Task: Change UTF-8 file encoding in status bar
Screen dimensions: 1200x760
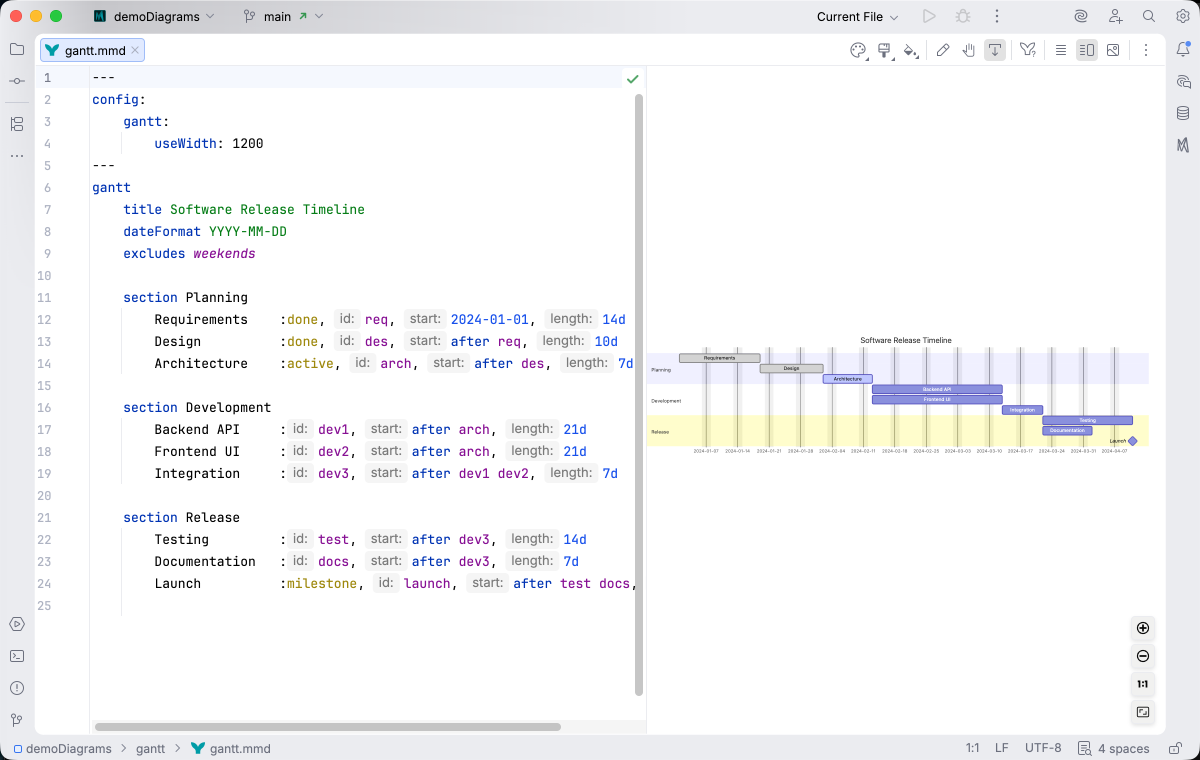Action: point(1043,748)
